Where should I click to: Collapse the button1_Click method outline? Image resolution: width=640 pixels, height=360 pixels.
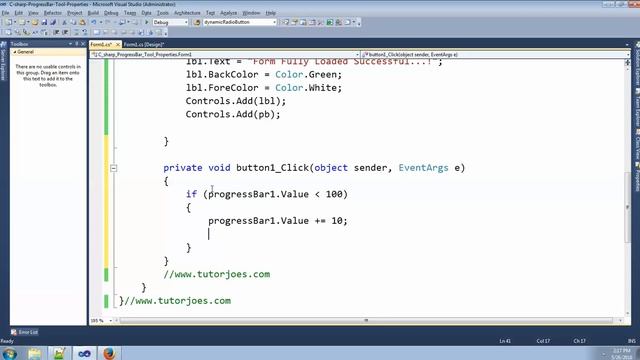pos(113,168)
